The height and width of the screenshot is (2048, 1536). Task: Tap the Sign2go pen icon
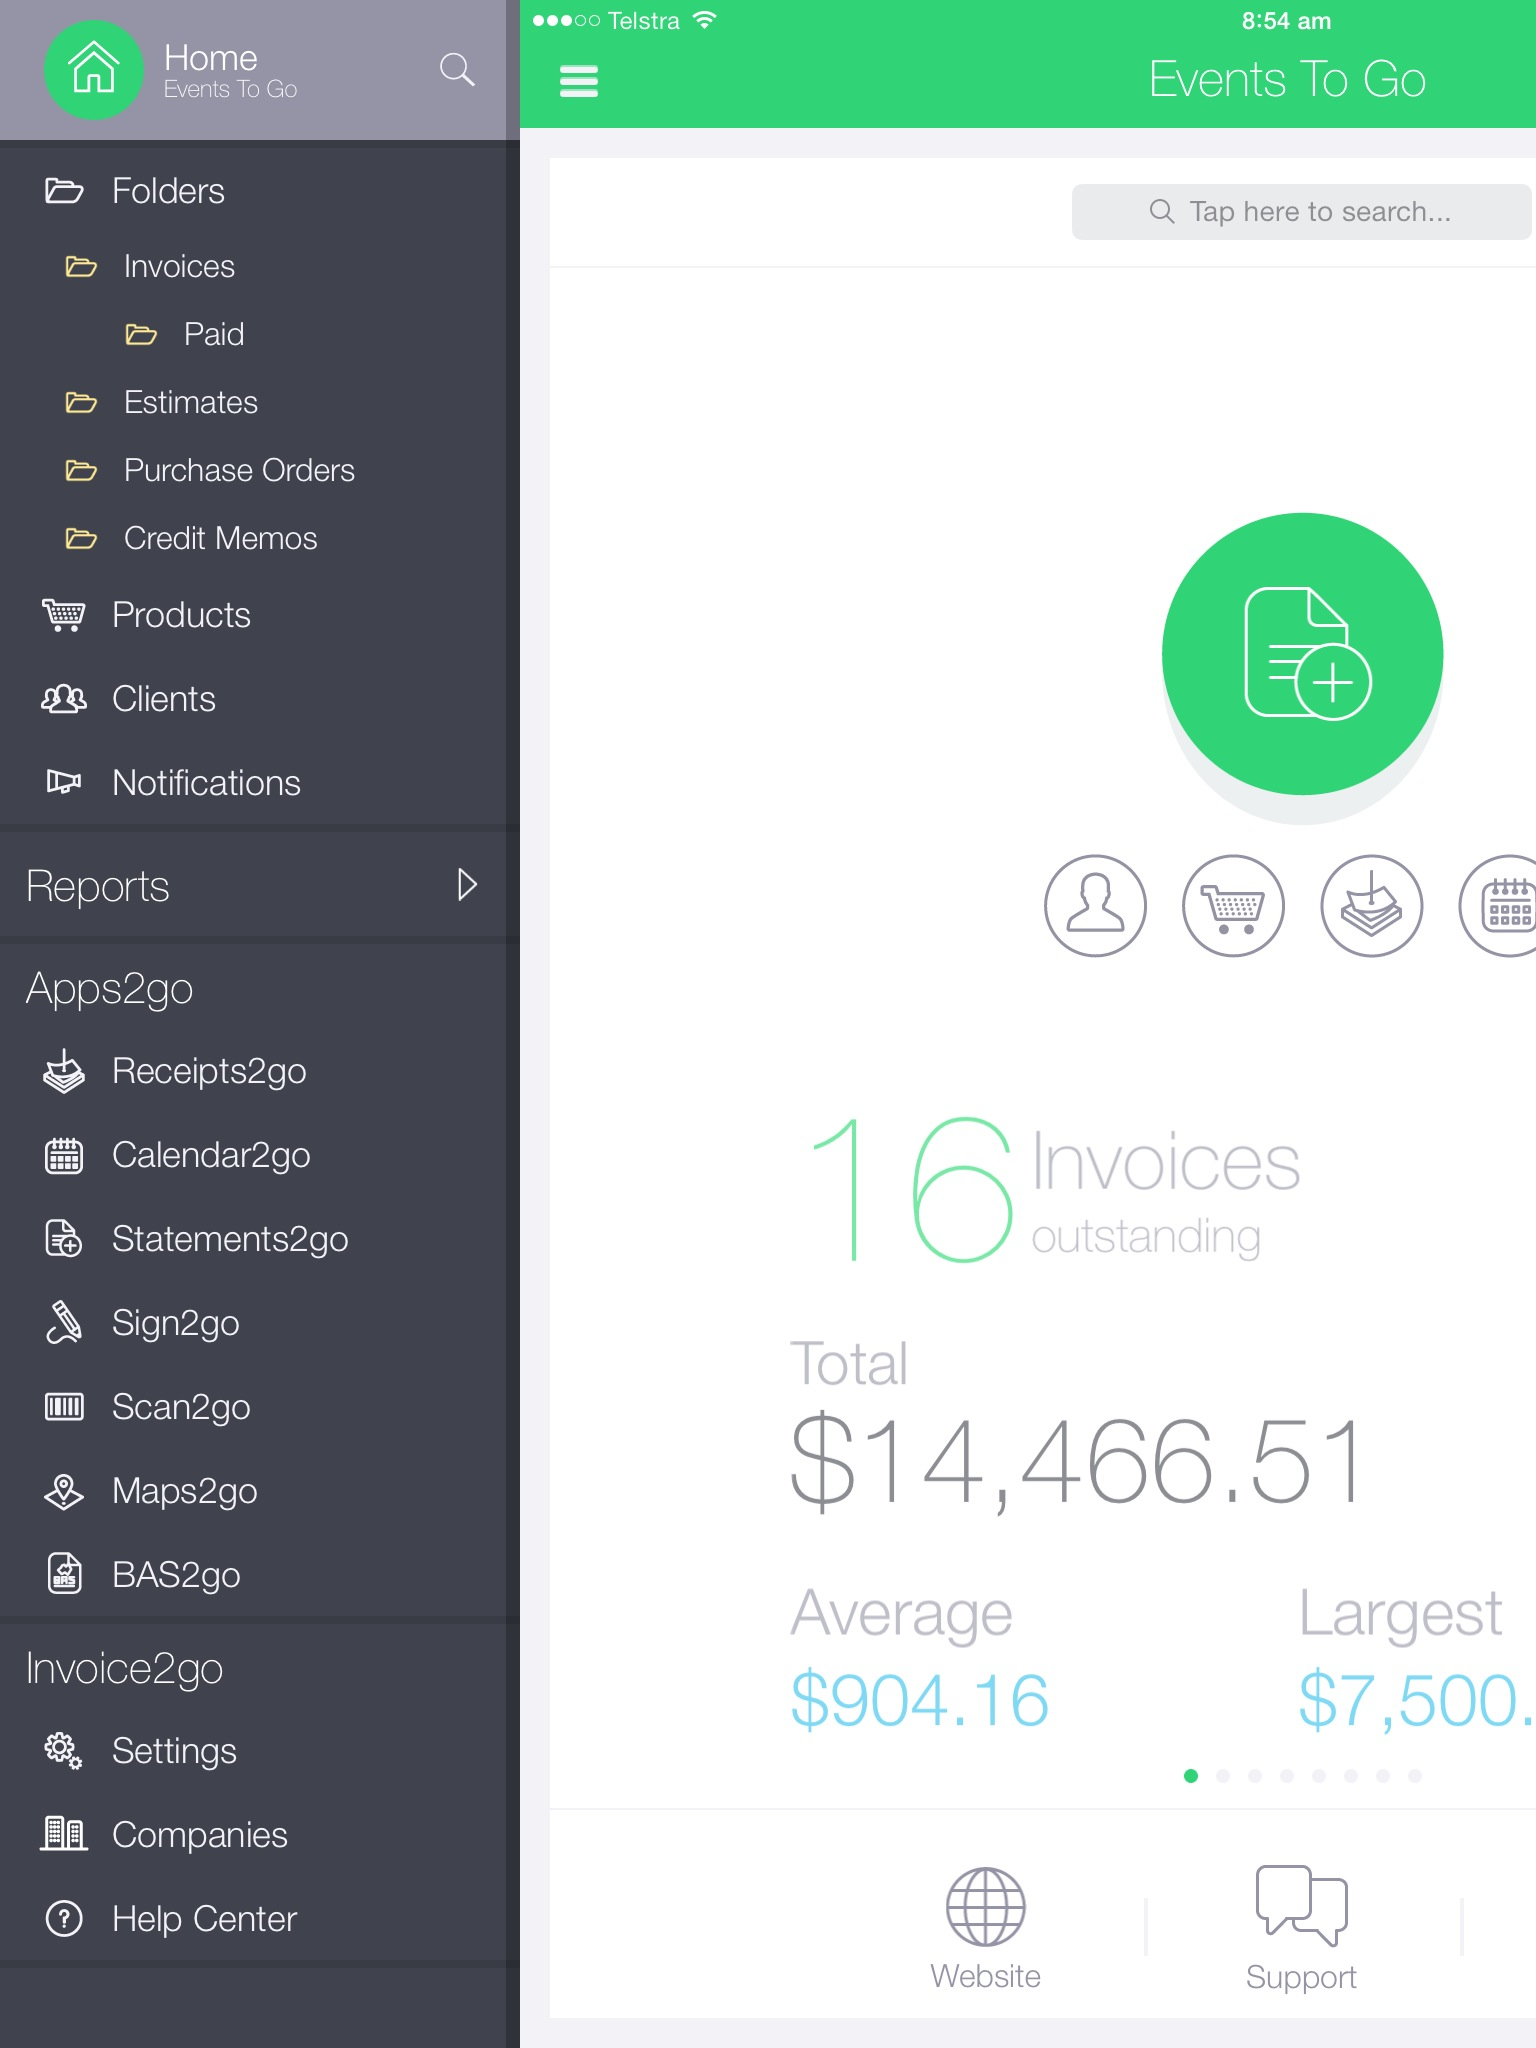64,1323
